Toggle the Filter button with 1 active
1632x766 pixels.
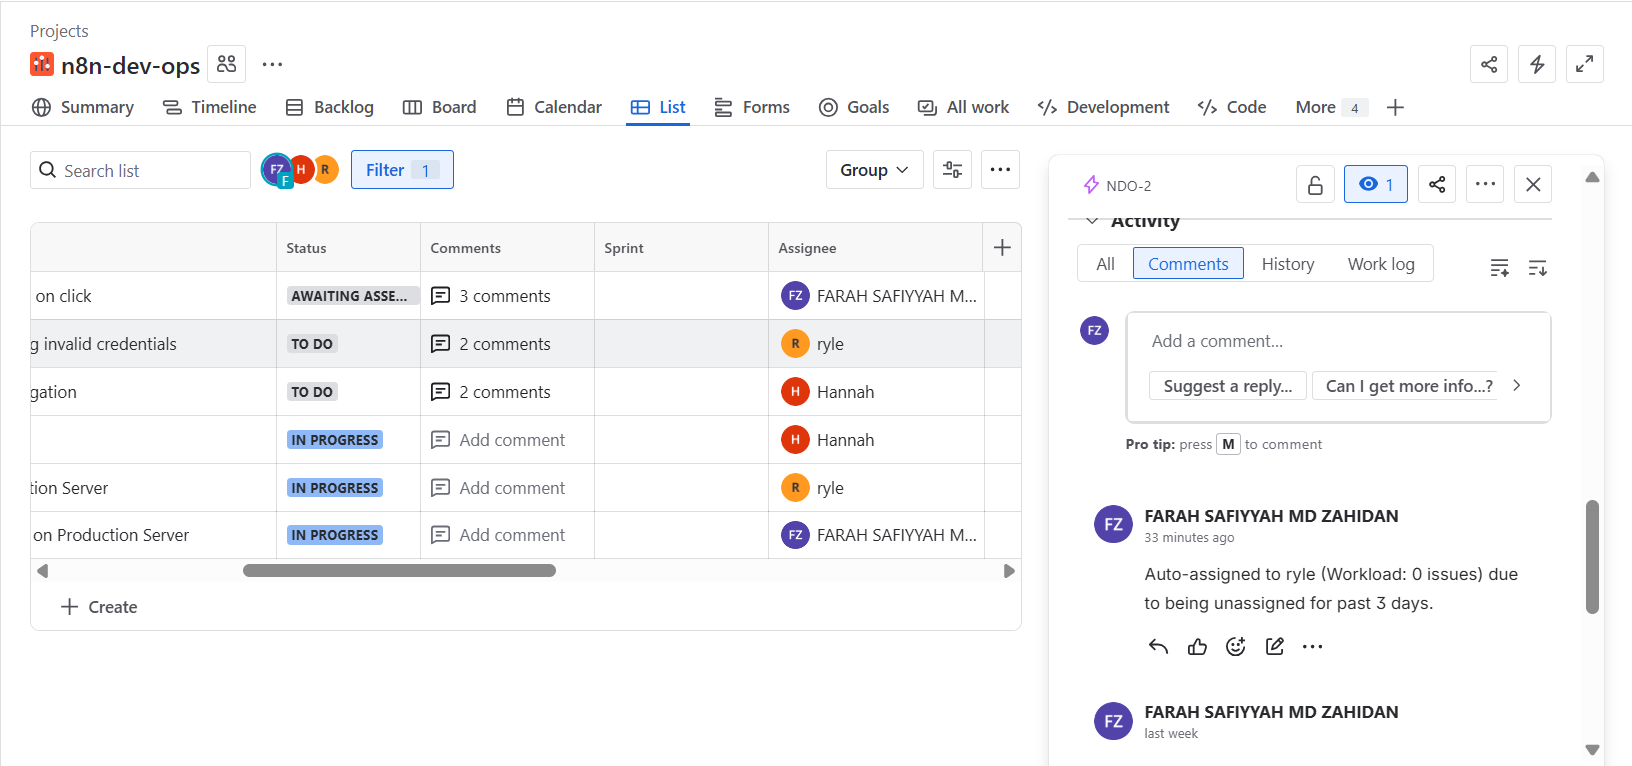(x=402, y=170)
